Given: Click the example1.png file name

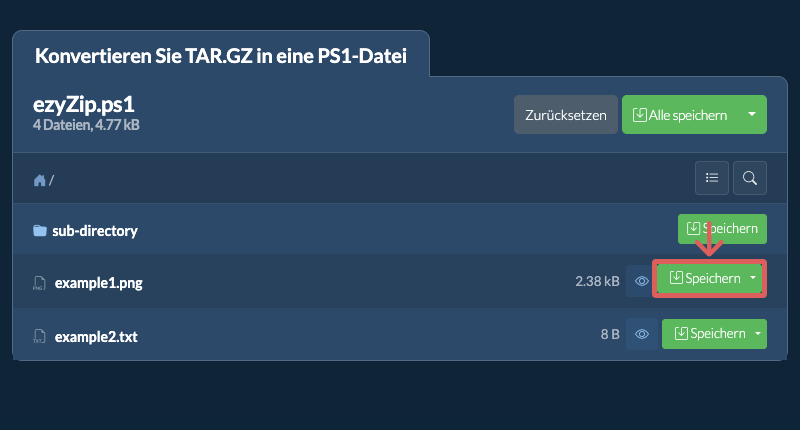Looking at the screenshot, I should 98,283.
